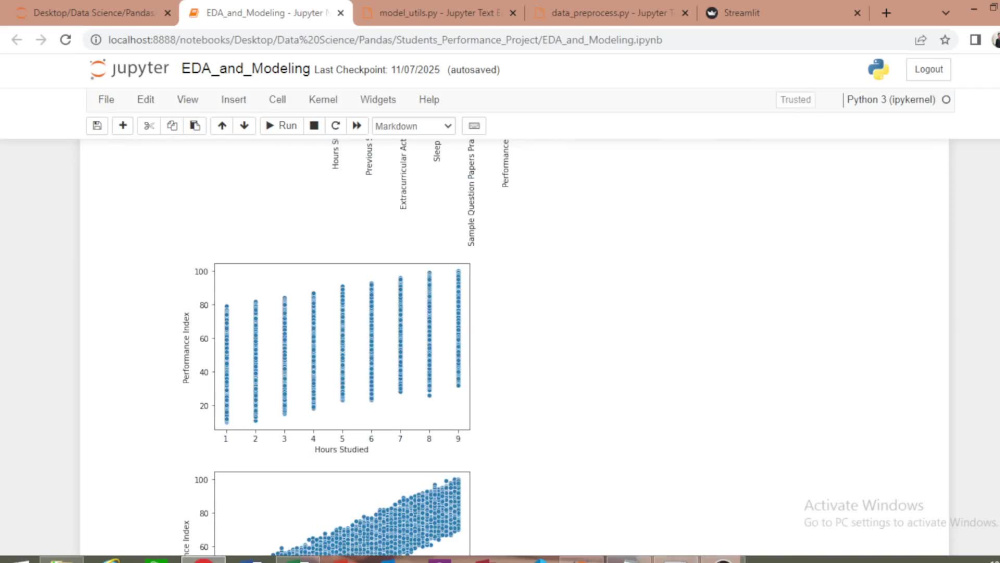Close the Streamlit browser tab

click(857, 13)
